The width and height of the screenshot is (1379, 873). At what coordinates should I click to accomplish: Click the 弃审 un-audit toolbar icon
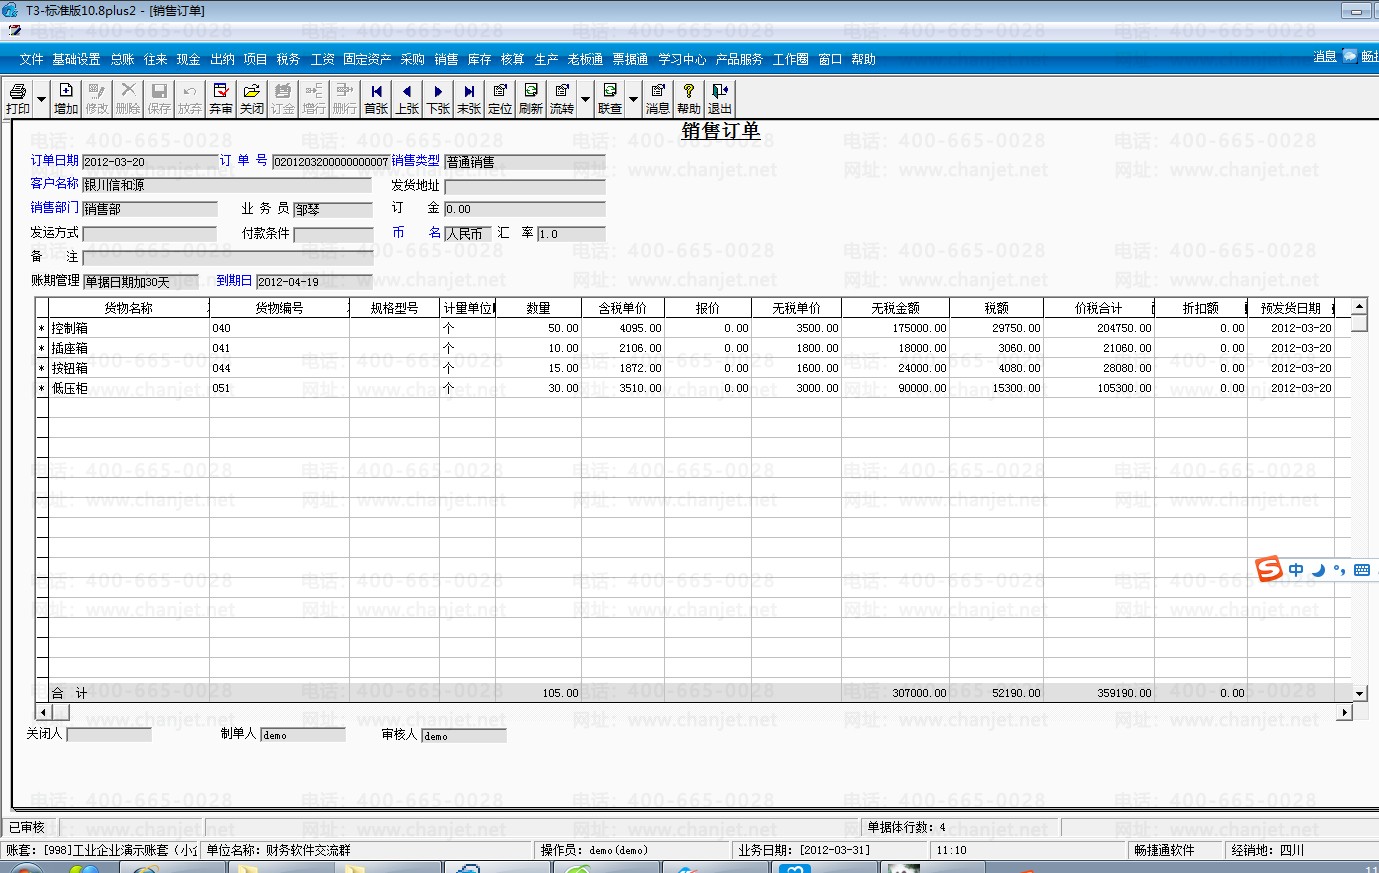coord(221,98)
